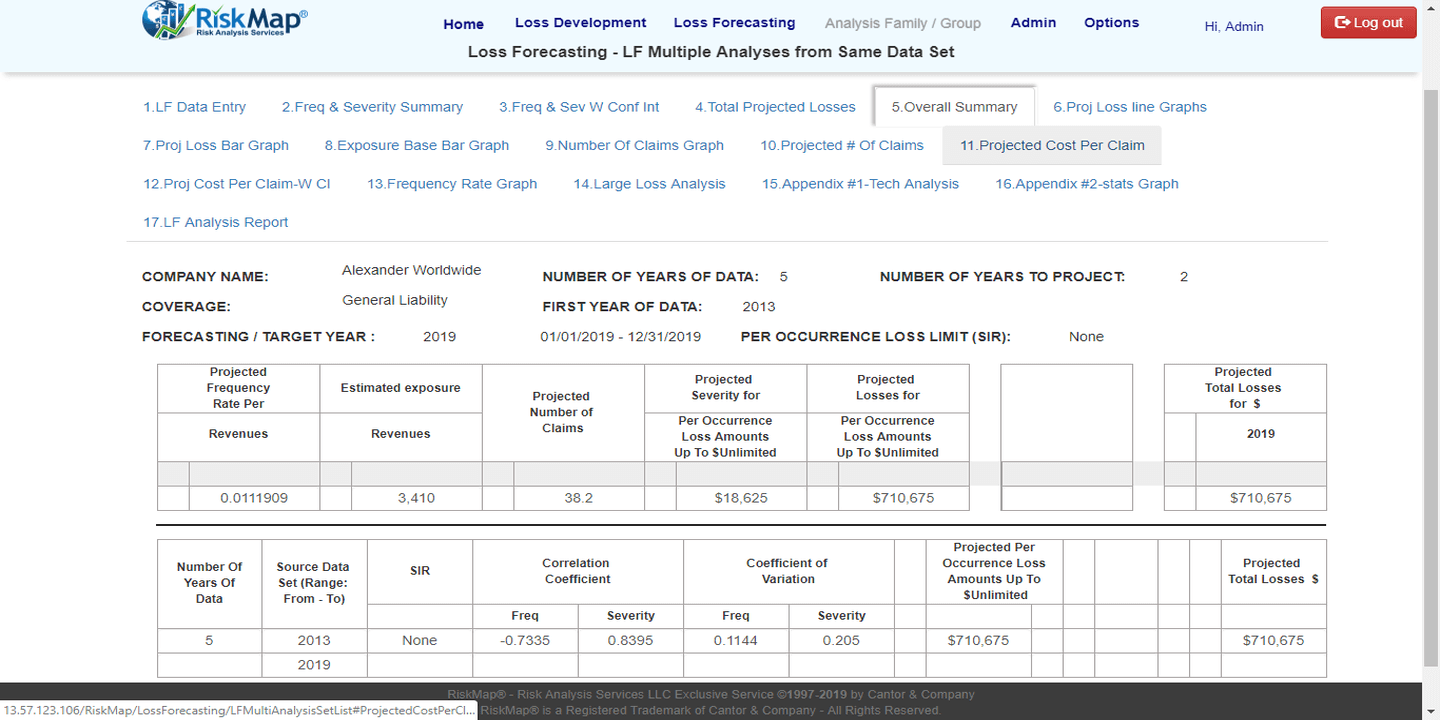The image size is (1440, 720).
Task: Switch to 1.LF Data Entry tab
Action: pos(194,107)
